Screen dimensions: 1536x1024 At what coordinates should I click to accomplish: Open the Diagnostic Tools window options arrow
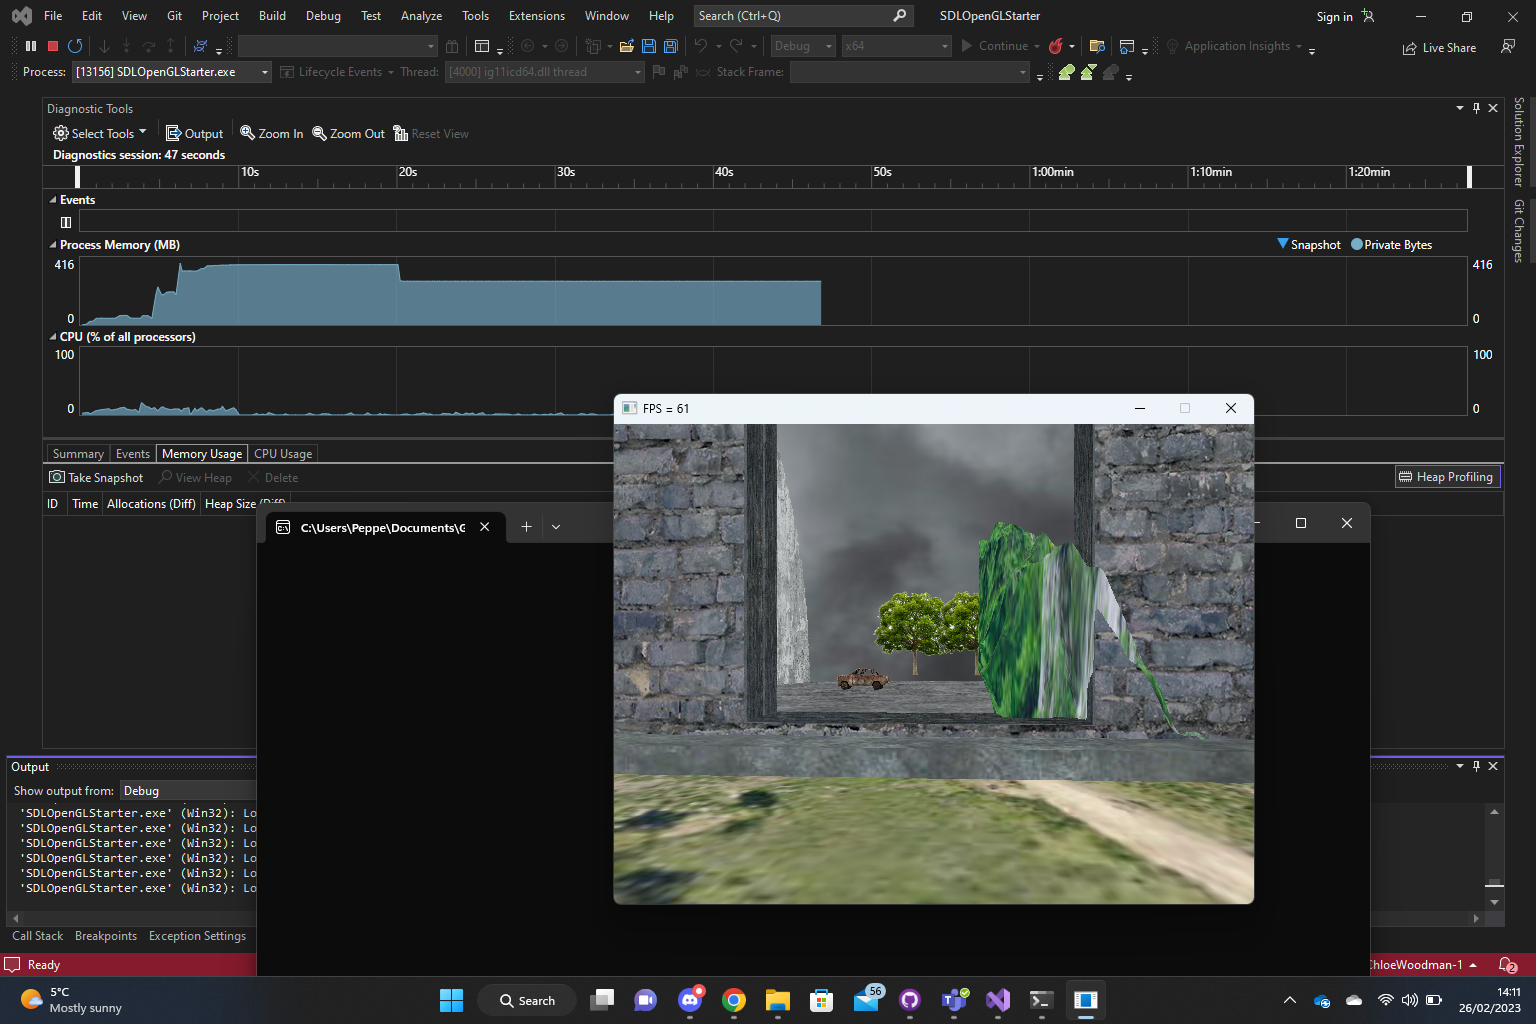(1460, 108)
